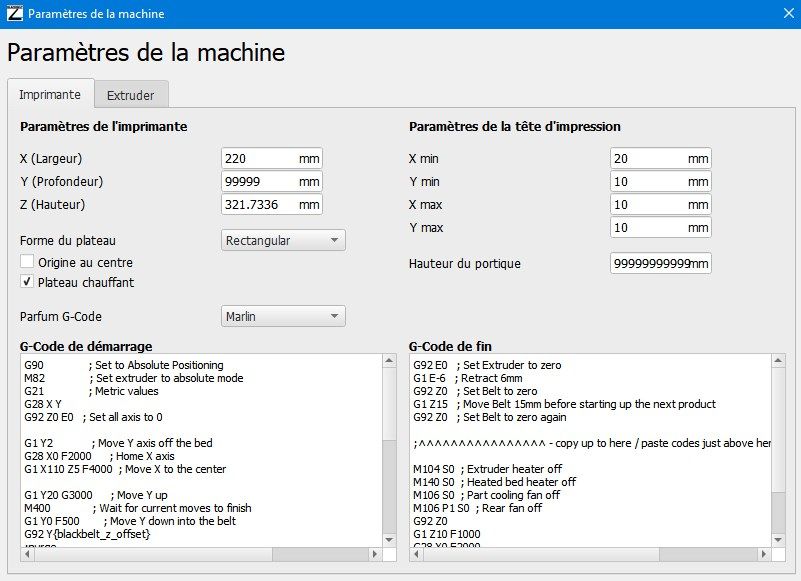The width and height of the screenshot is (801, 581).
Task: Click 'G1 X110 Z5 F4000' line
Action: pyautogui.click(x=125, y=469)
